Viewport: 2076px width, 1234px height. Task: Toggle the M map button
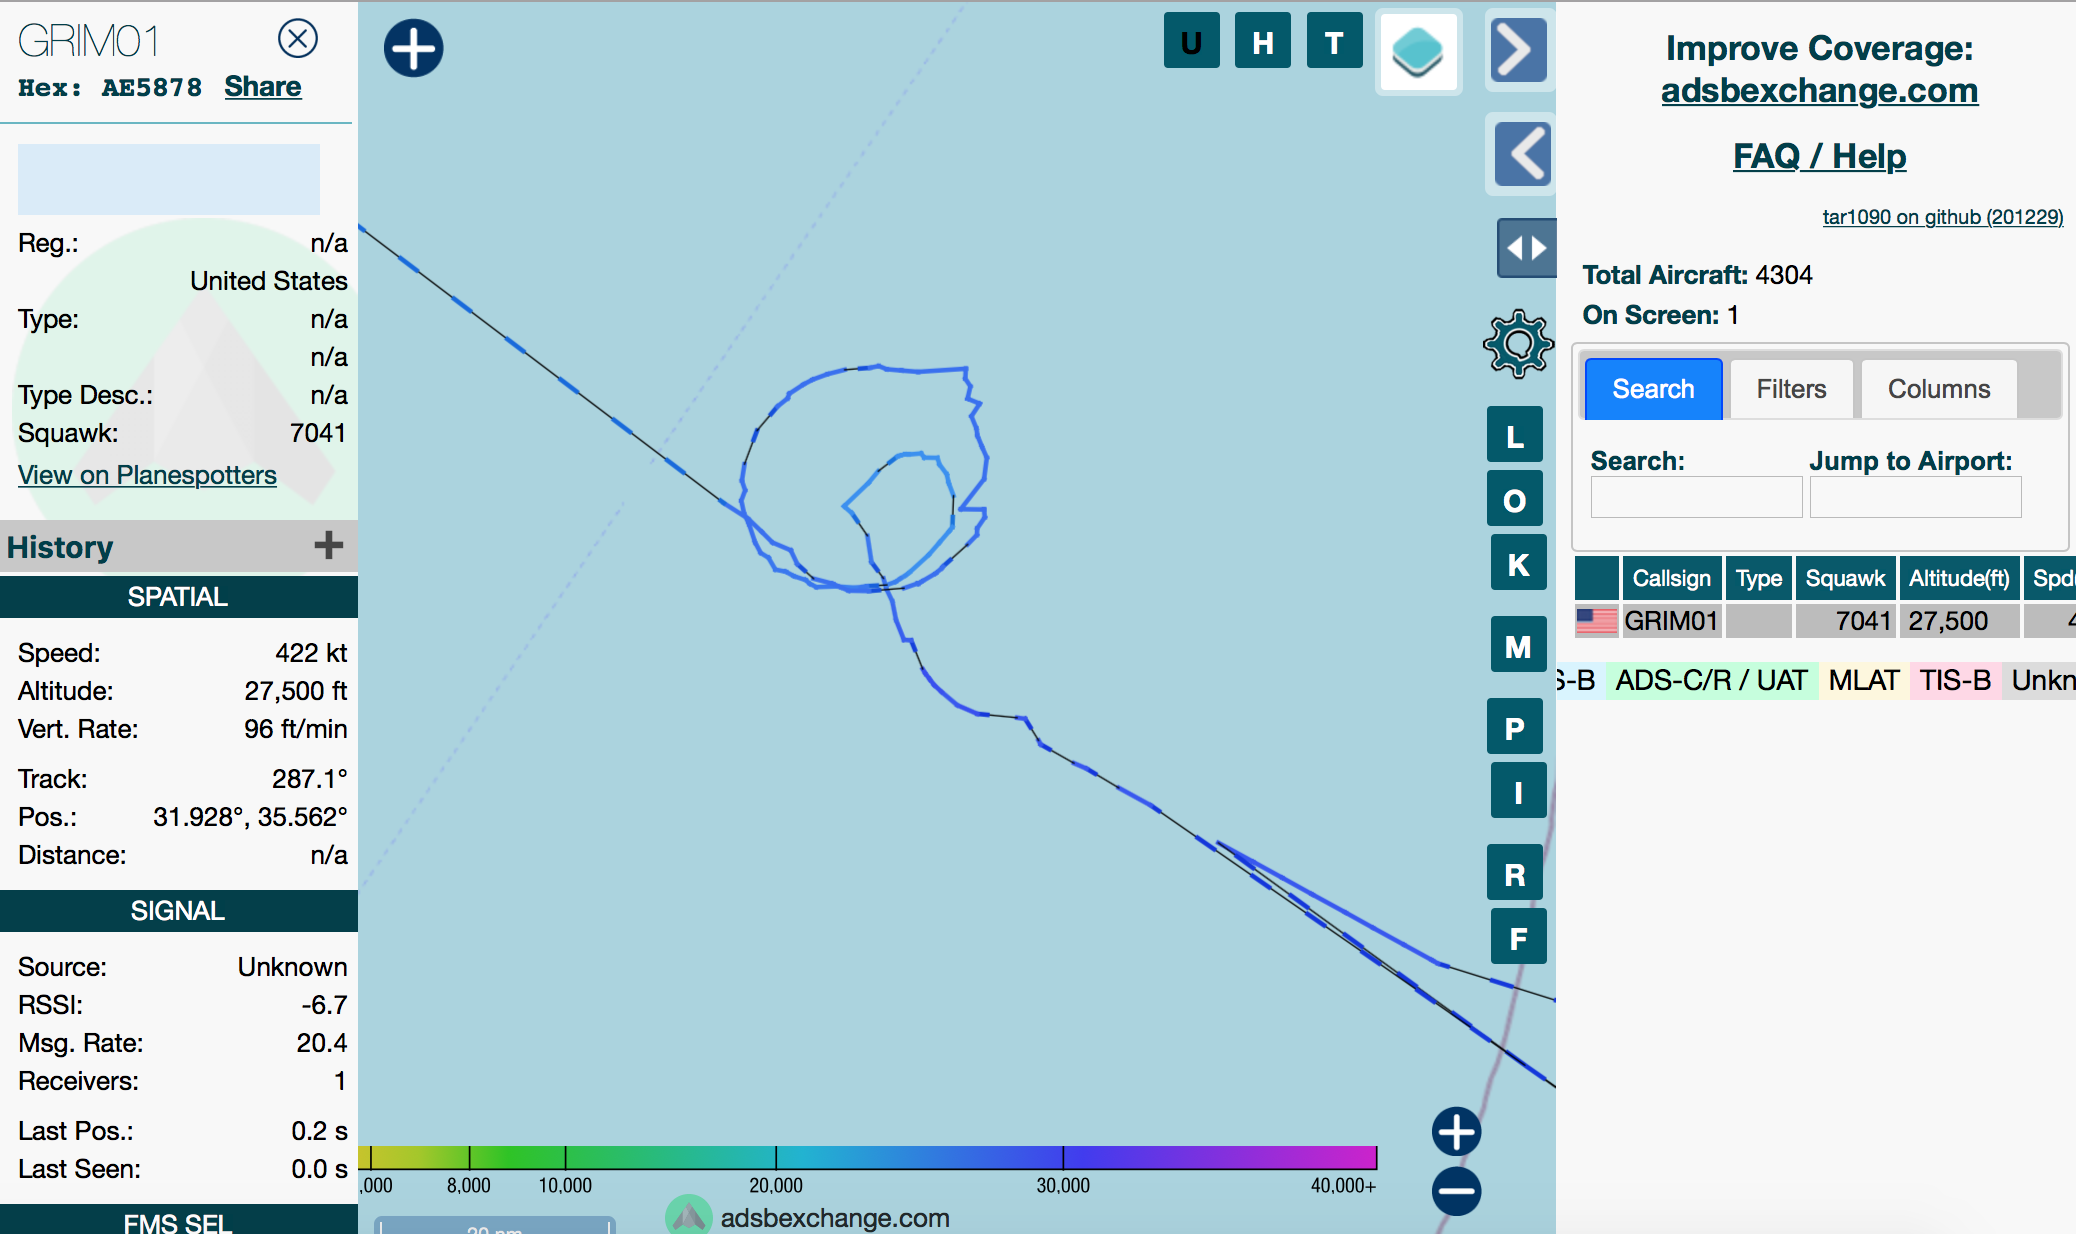1518,645
